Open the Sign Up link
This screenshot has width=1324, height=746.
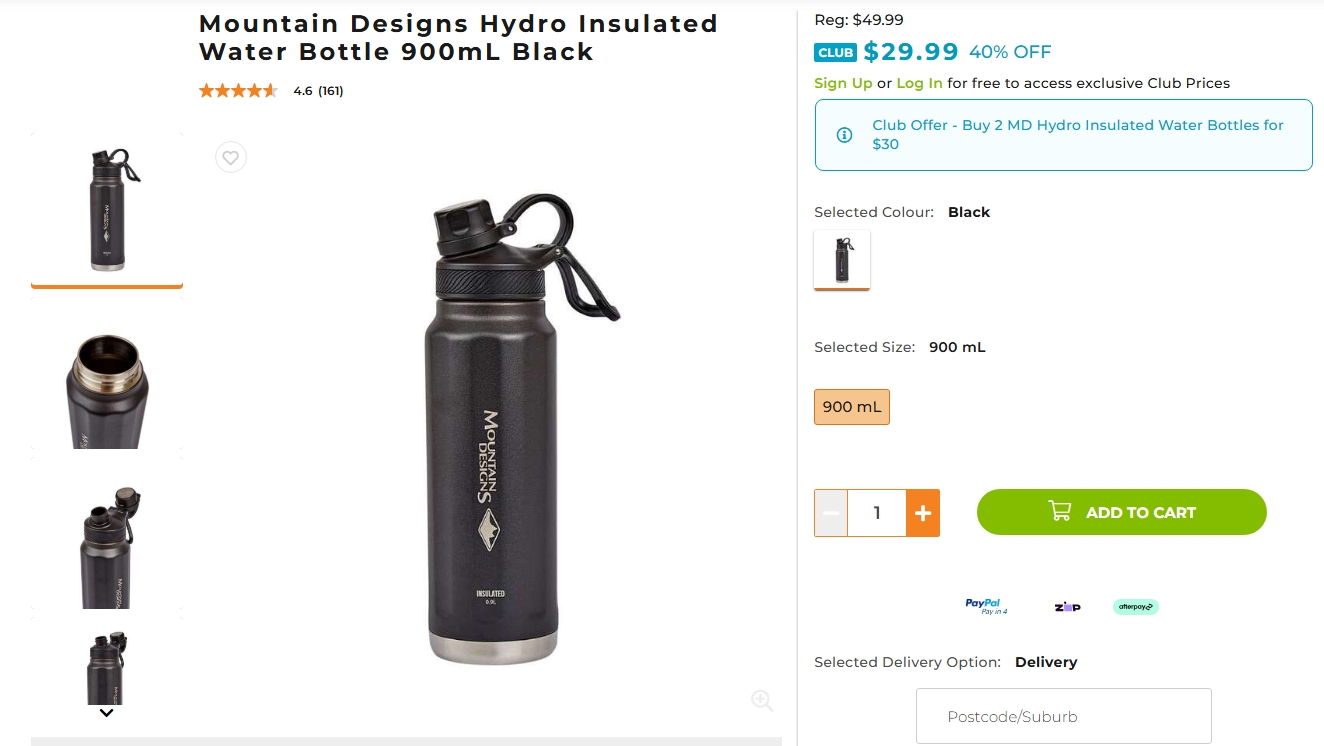click(x=843, y=83)
